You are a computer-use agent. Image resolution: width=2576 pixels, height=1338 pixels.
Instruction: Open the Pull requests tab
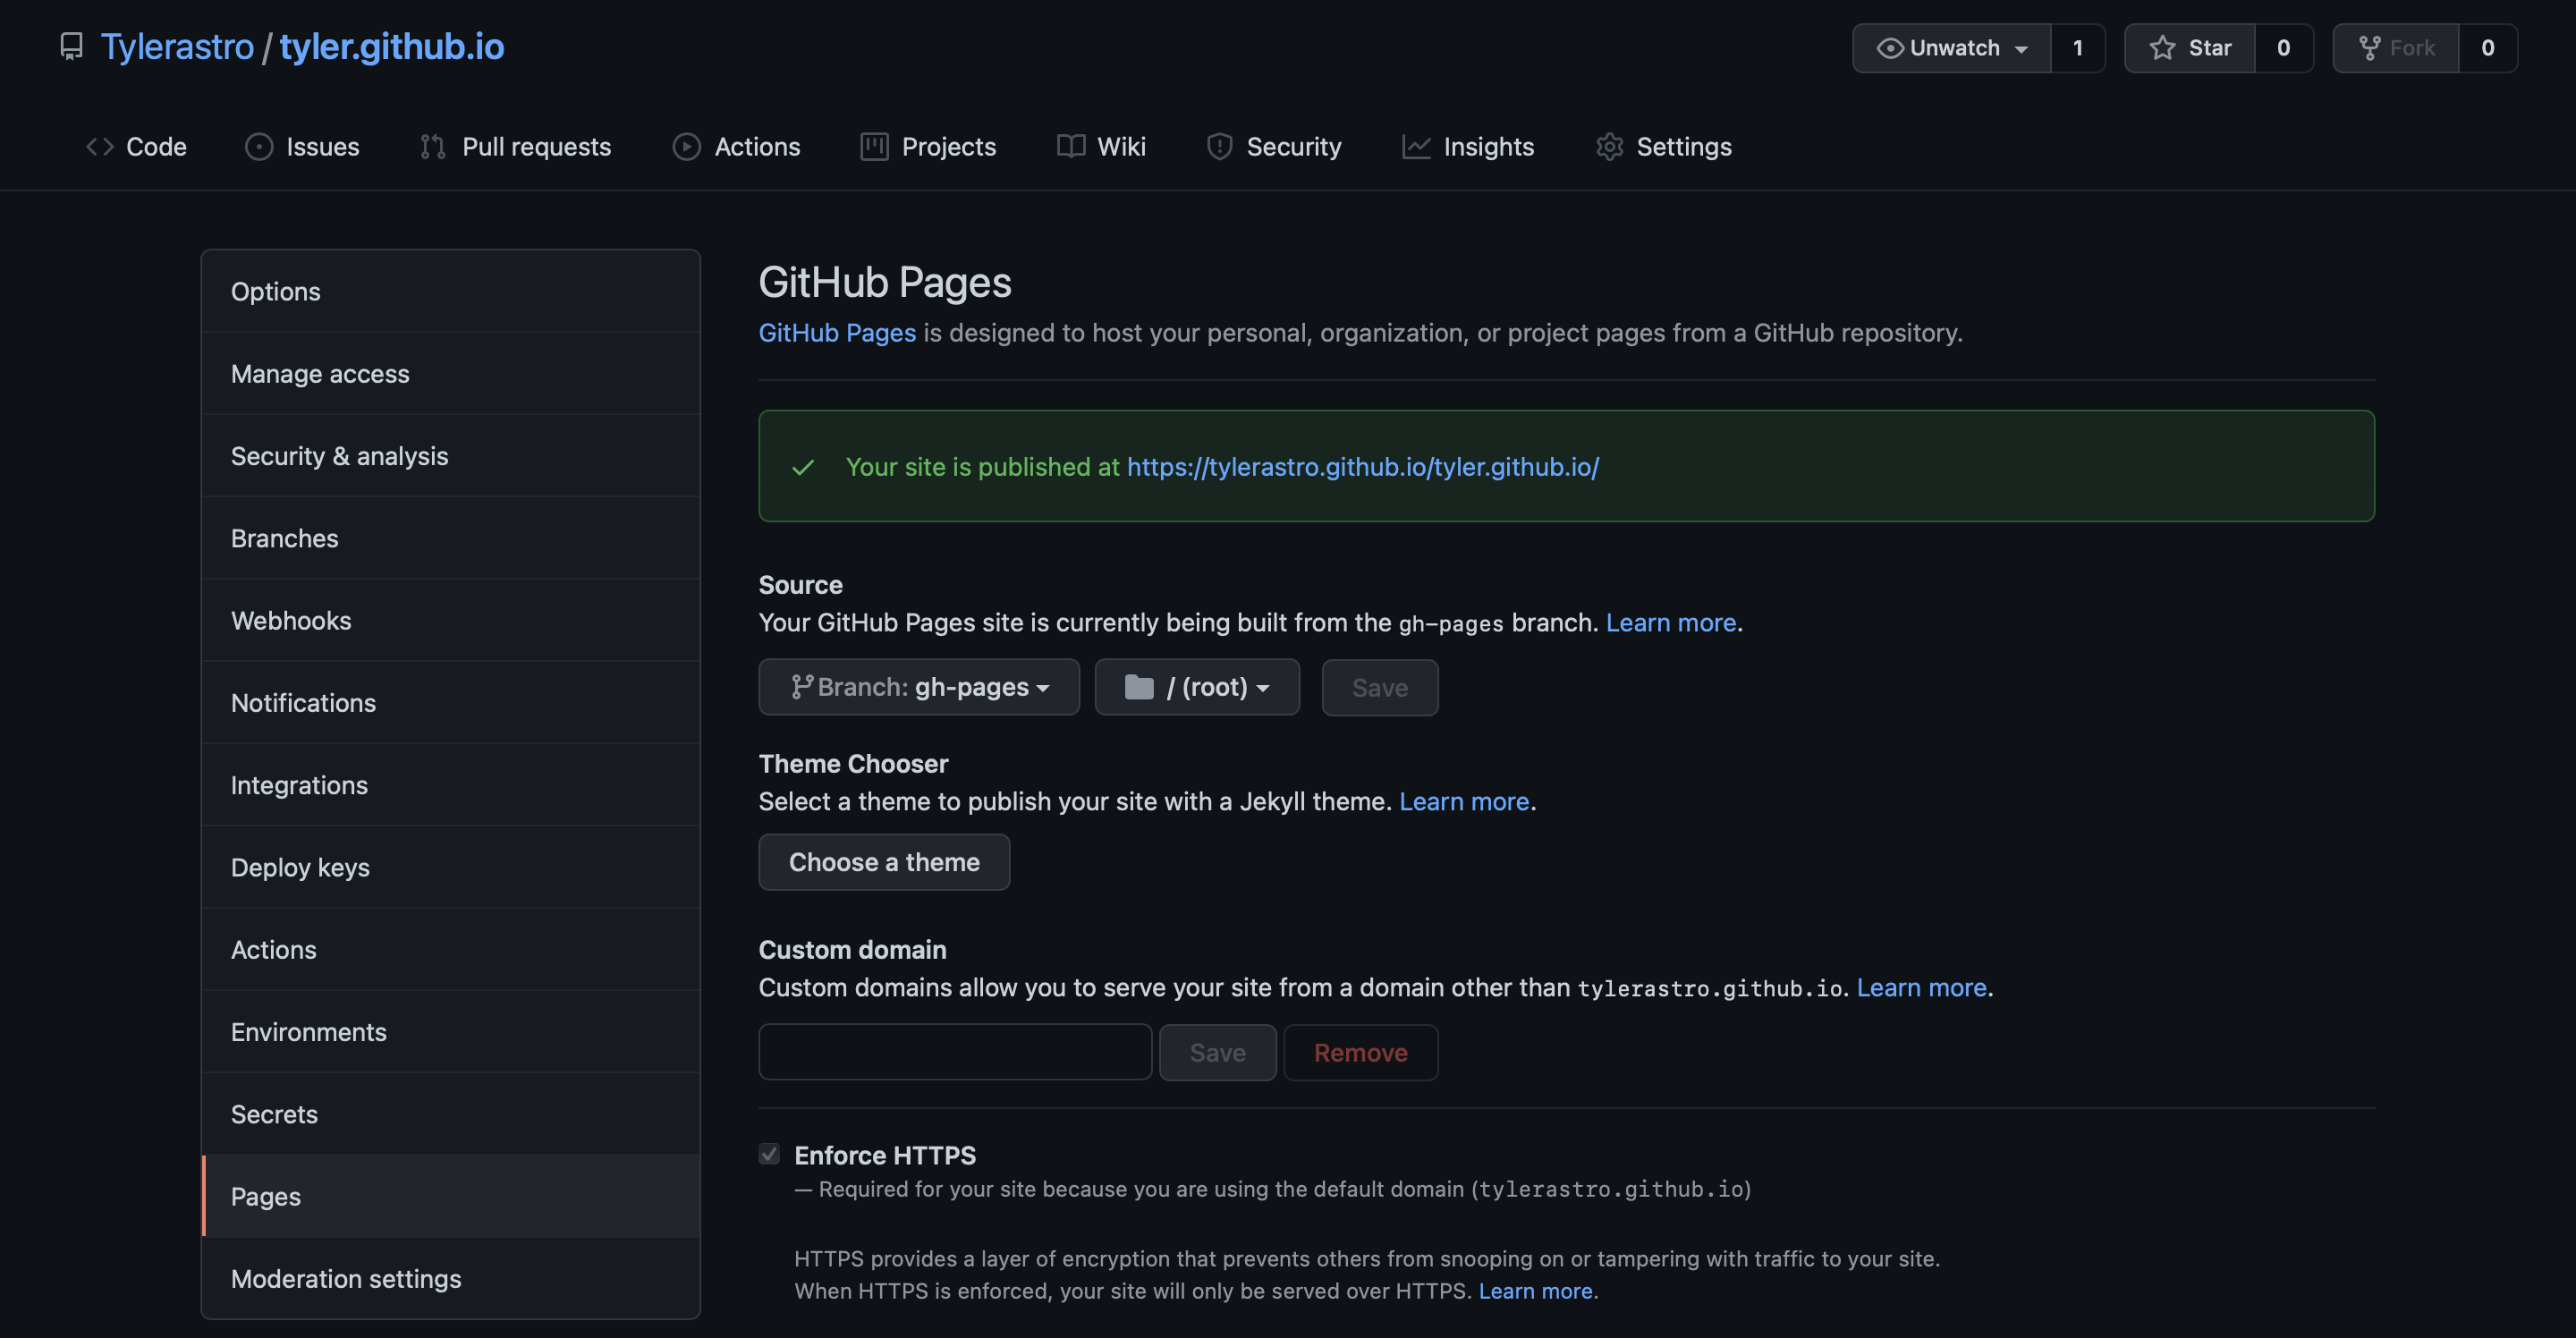[x=516, y=147]
